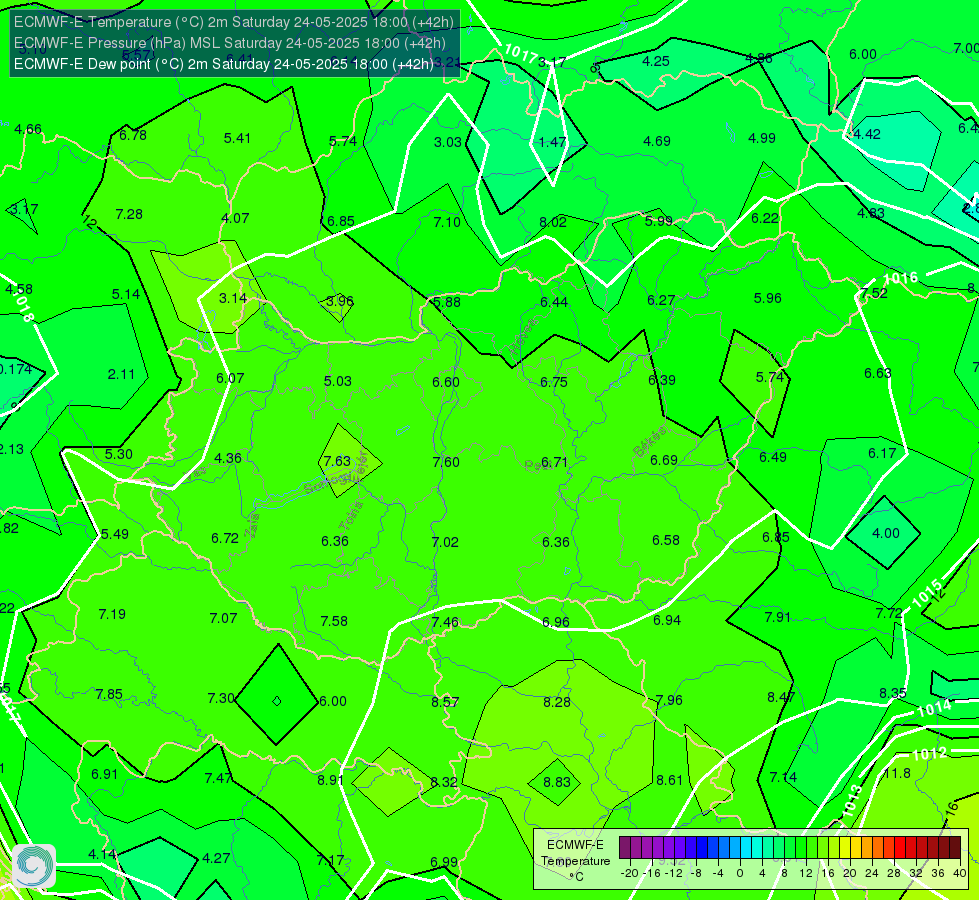Click the 4.99 dew point value
The height and width of the screenshot is (900, 979).
coord(762,139)
